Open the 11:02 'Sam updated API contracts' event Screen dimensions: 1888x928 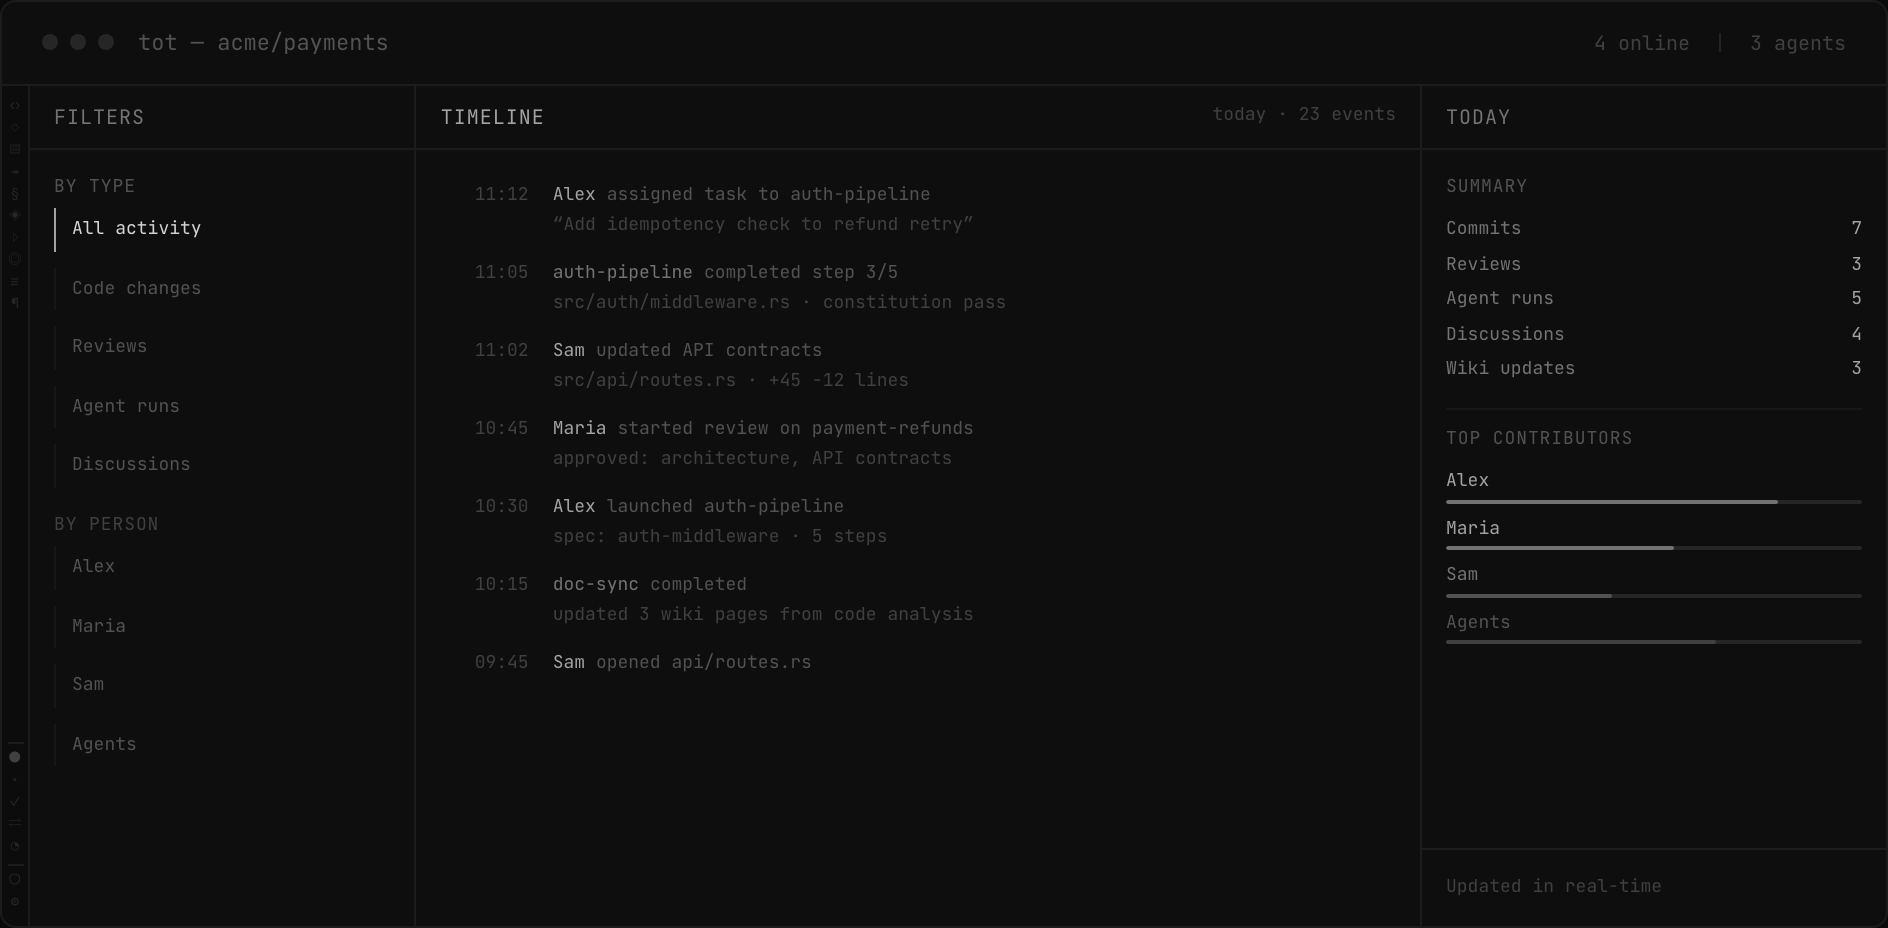687,351
